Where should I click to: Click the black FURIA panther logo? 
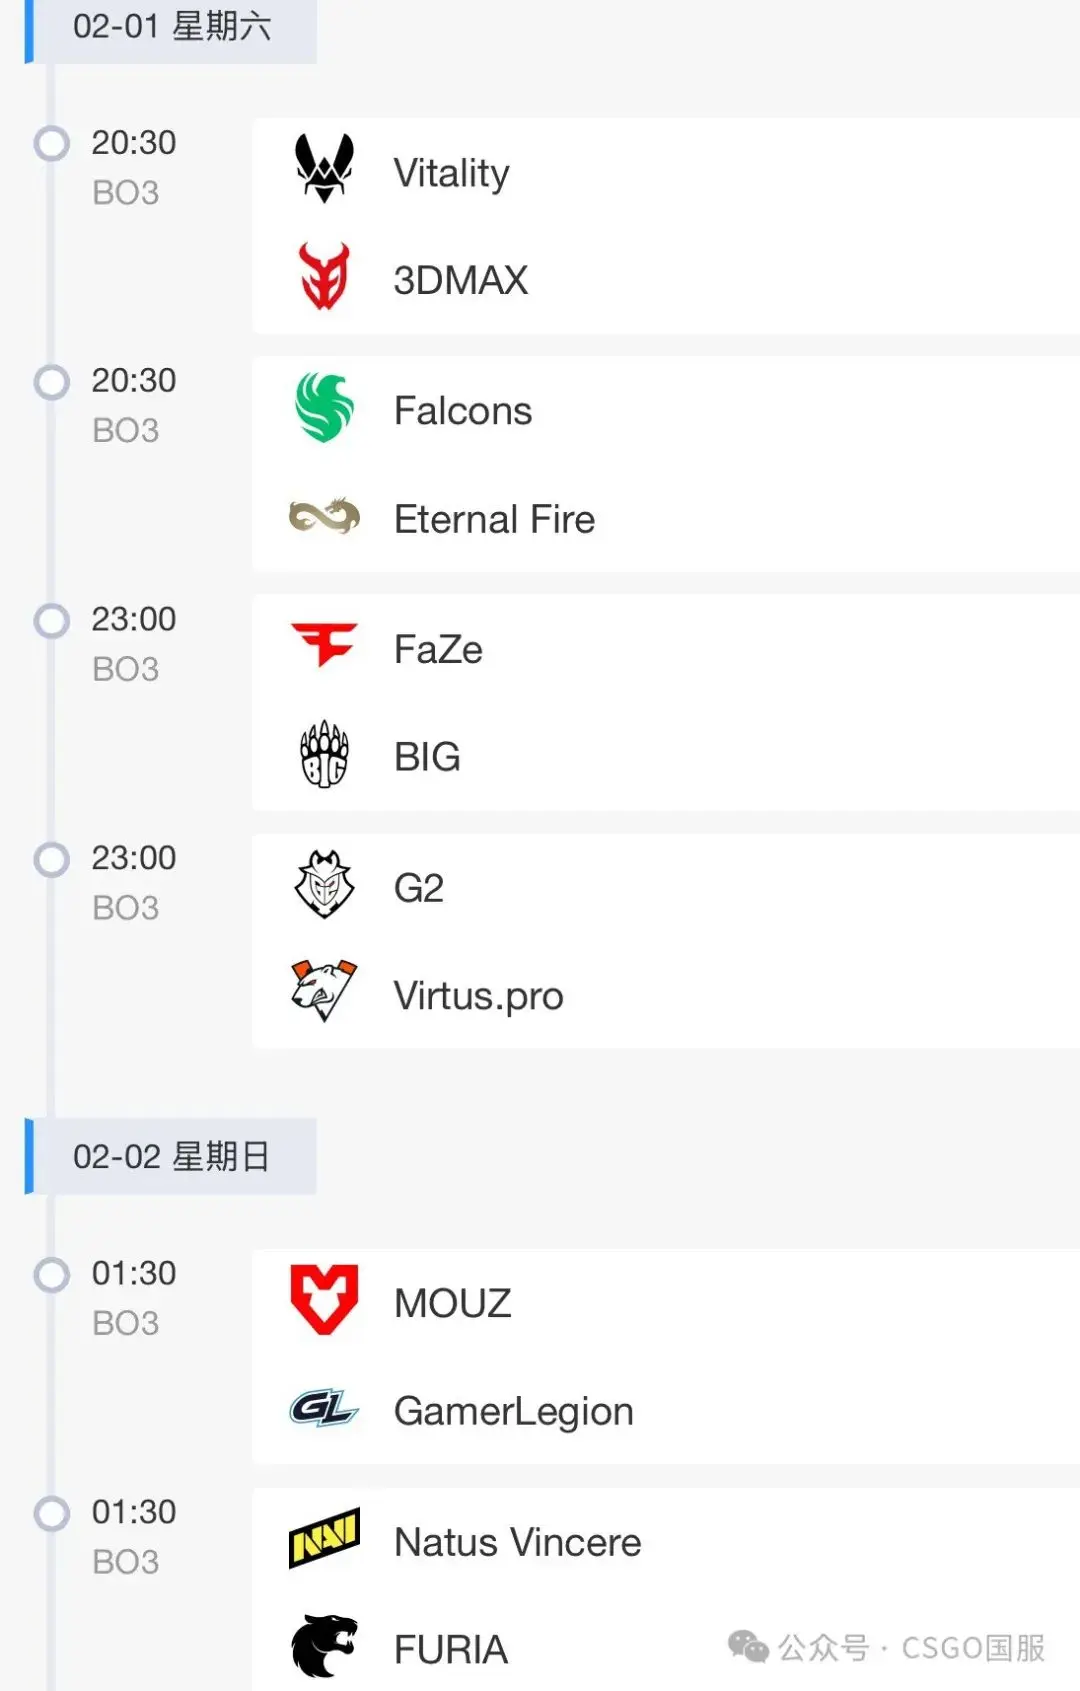coord(324,1647)
